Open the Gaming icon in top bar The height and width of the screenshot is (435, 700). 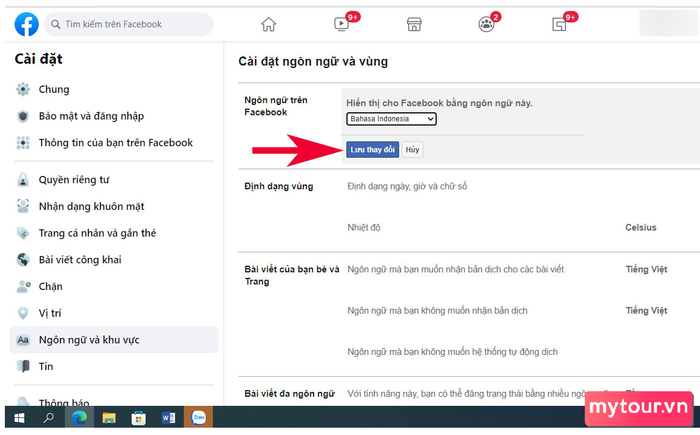(x=559, y=24)
